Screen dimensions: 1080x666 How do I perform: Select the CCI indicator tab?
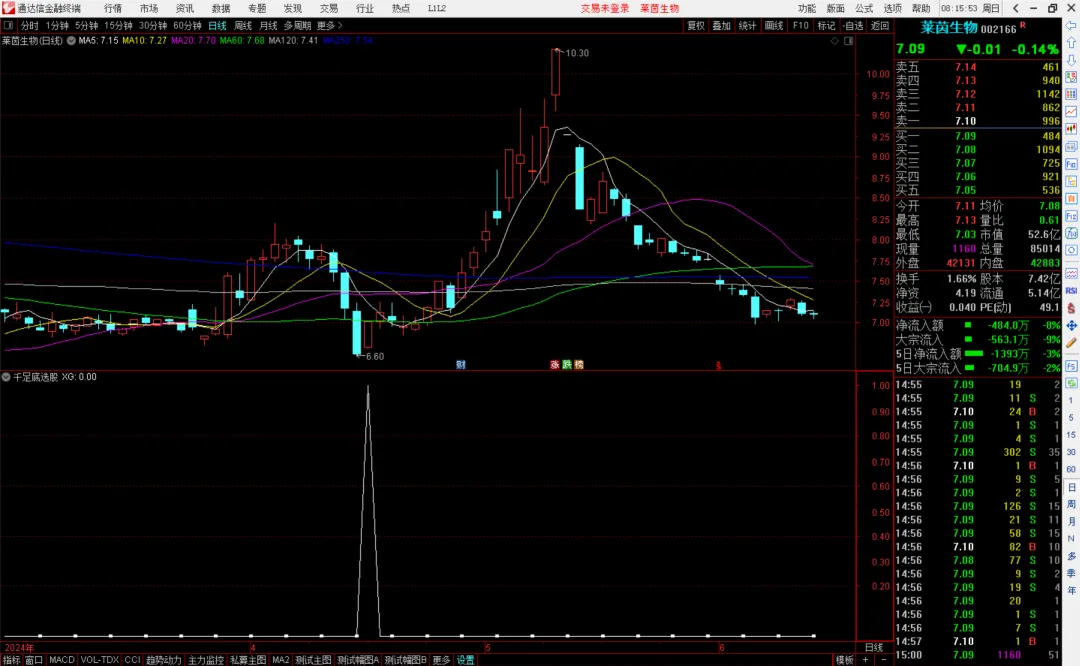pyautogui.click(x=132, y=660)
